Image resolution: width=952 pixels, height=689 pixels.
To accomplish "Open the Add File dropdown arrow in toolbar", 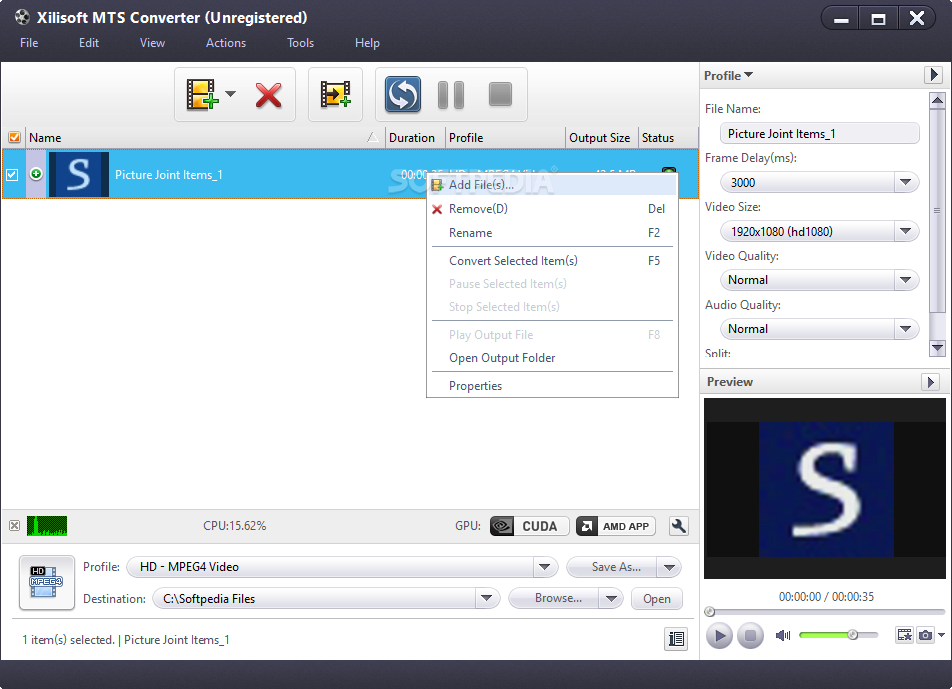I will [231, 94].
